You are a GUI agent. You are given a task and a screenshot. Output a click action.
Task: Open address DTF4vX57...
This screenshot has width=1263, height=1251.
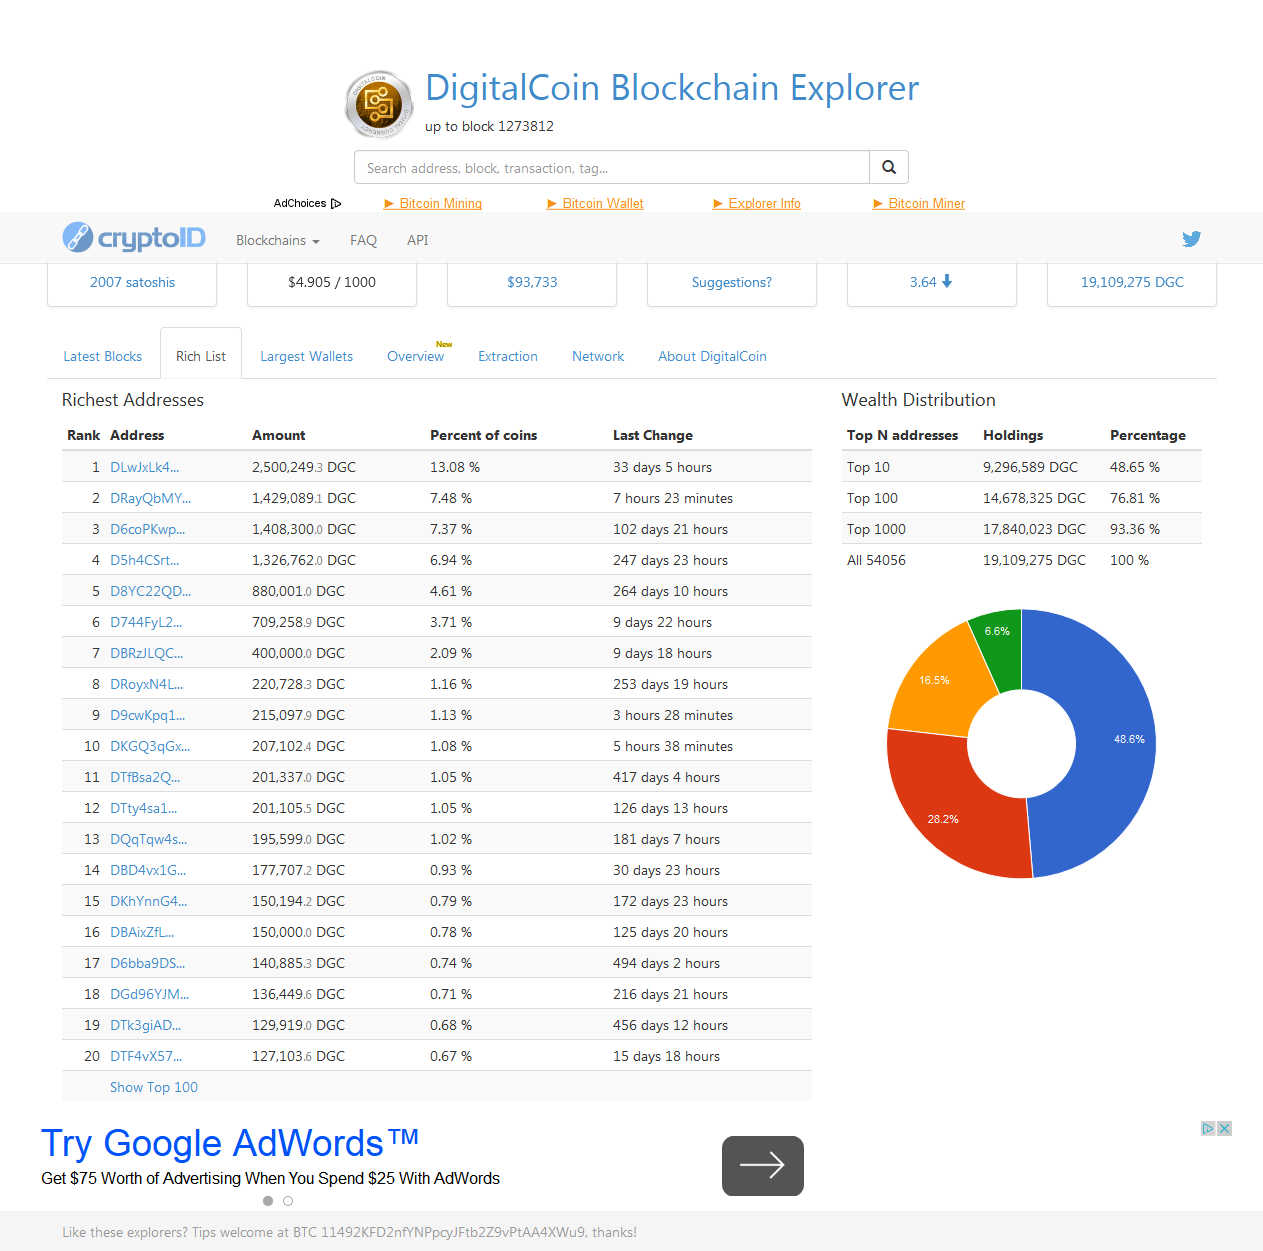click(x=146, y=1056)
